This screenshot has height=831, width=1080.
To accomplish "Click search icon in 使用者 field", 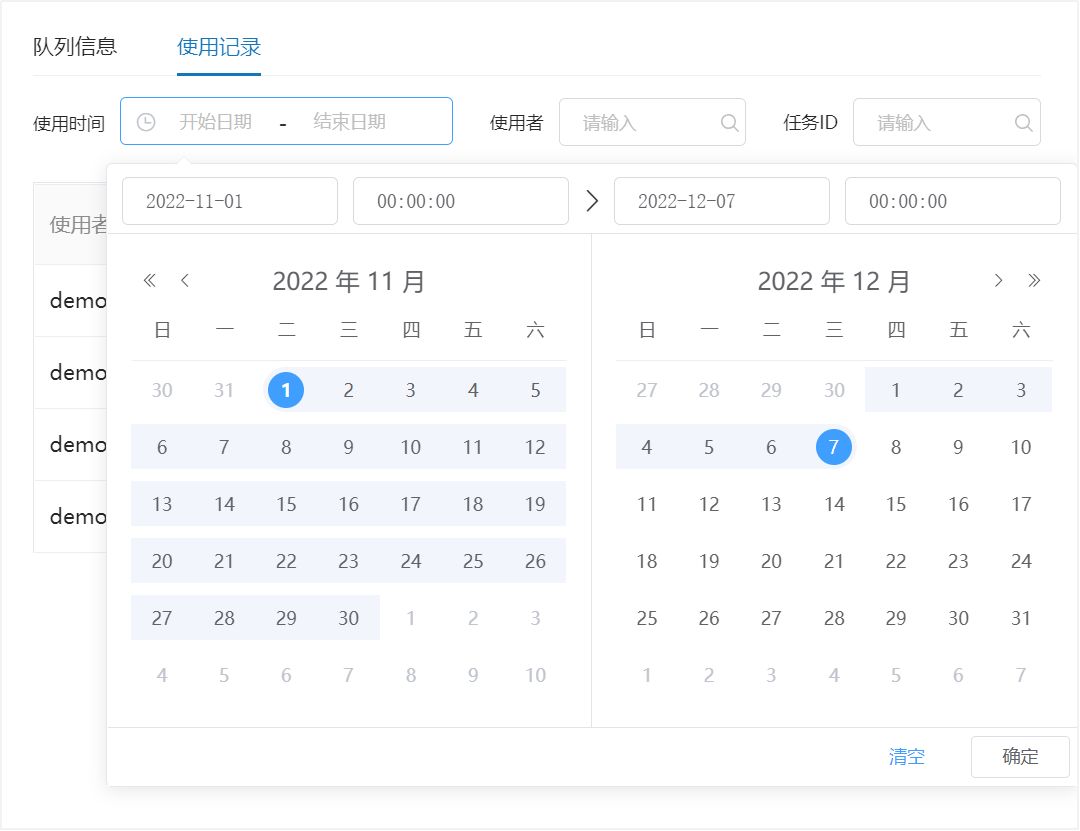I will [x=729, y=123].
